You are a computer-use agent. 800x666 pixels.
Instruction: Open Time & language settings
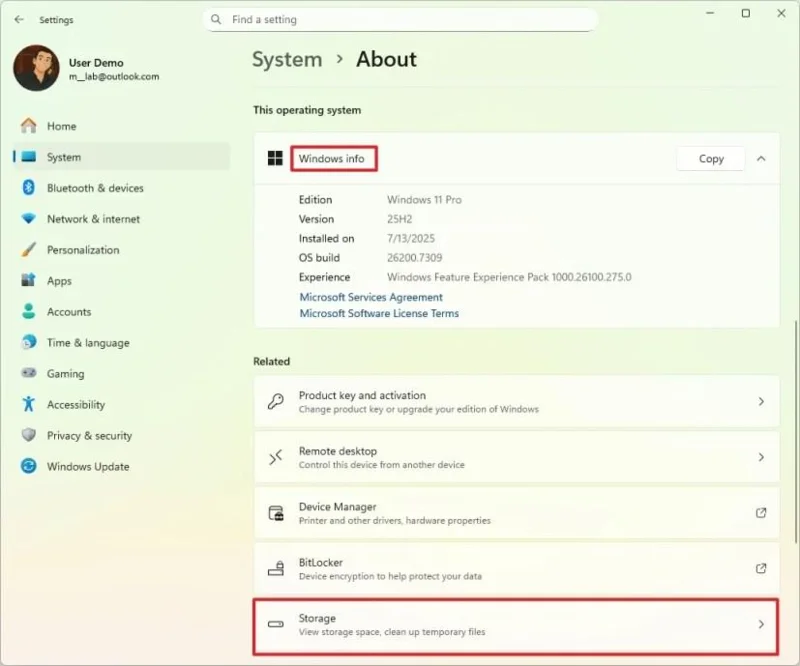coord(121,342)
